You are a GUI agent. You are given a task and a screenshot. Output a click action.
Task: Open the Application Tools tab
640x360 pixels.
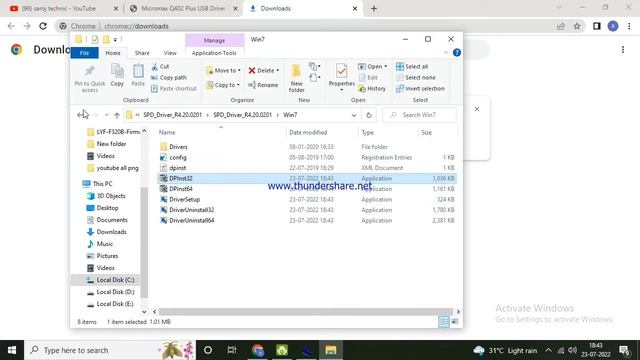[214, 53]
